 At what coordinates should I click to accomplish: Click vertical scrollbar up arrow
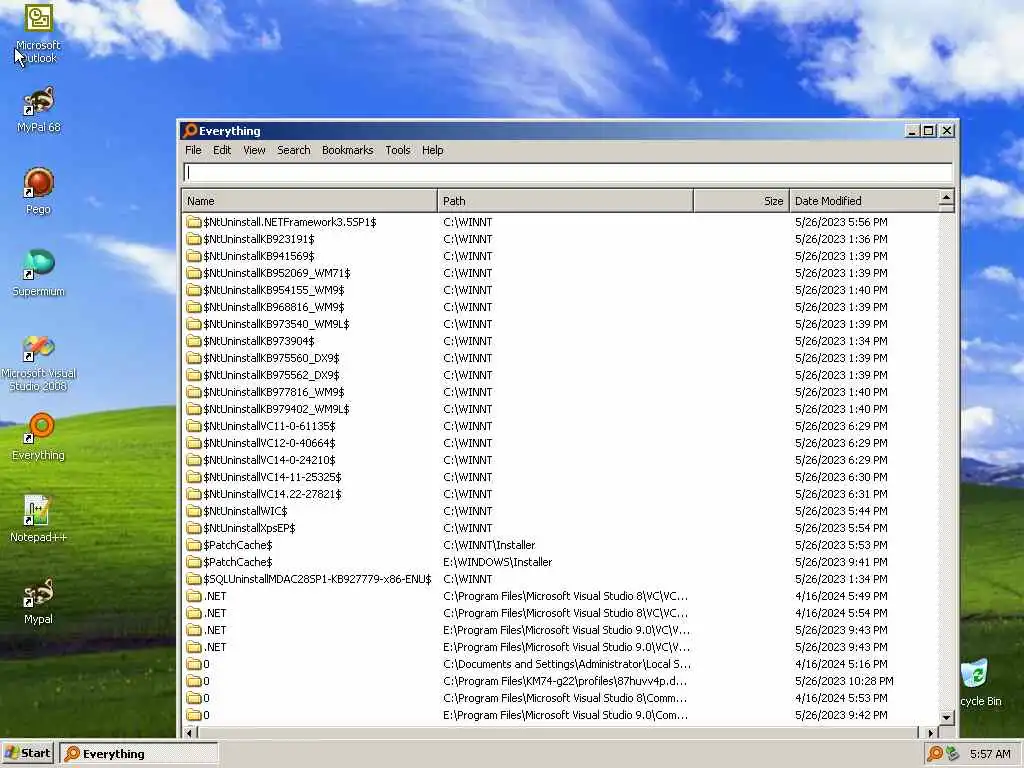(x=946, y=197)
